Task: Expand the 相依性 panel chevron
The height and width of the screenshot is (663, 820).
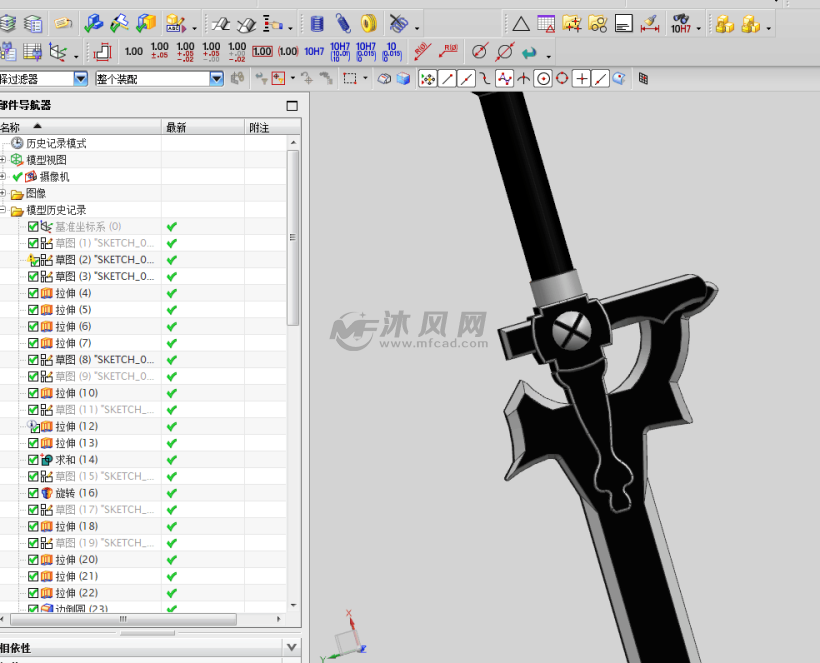Action: [292, 647]
